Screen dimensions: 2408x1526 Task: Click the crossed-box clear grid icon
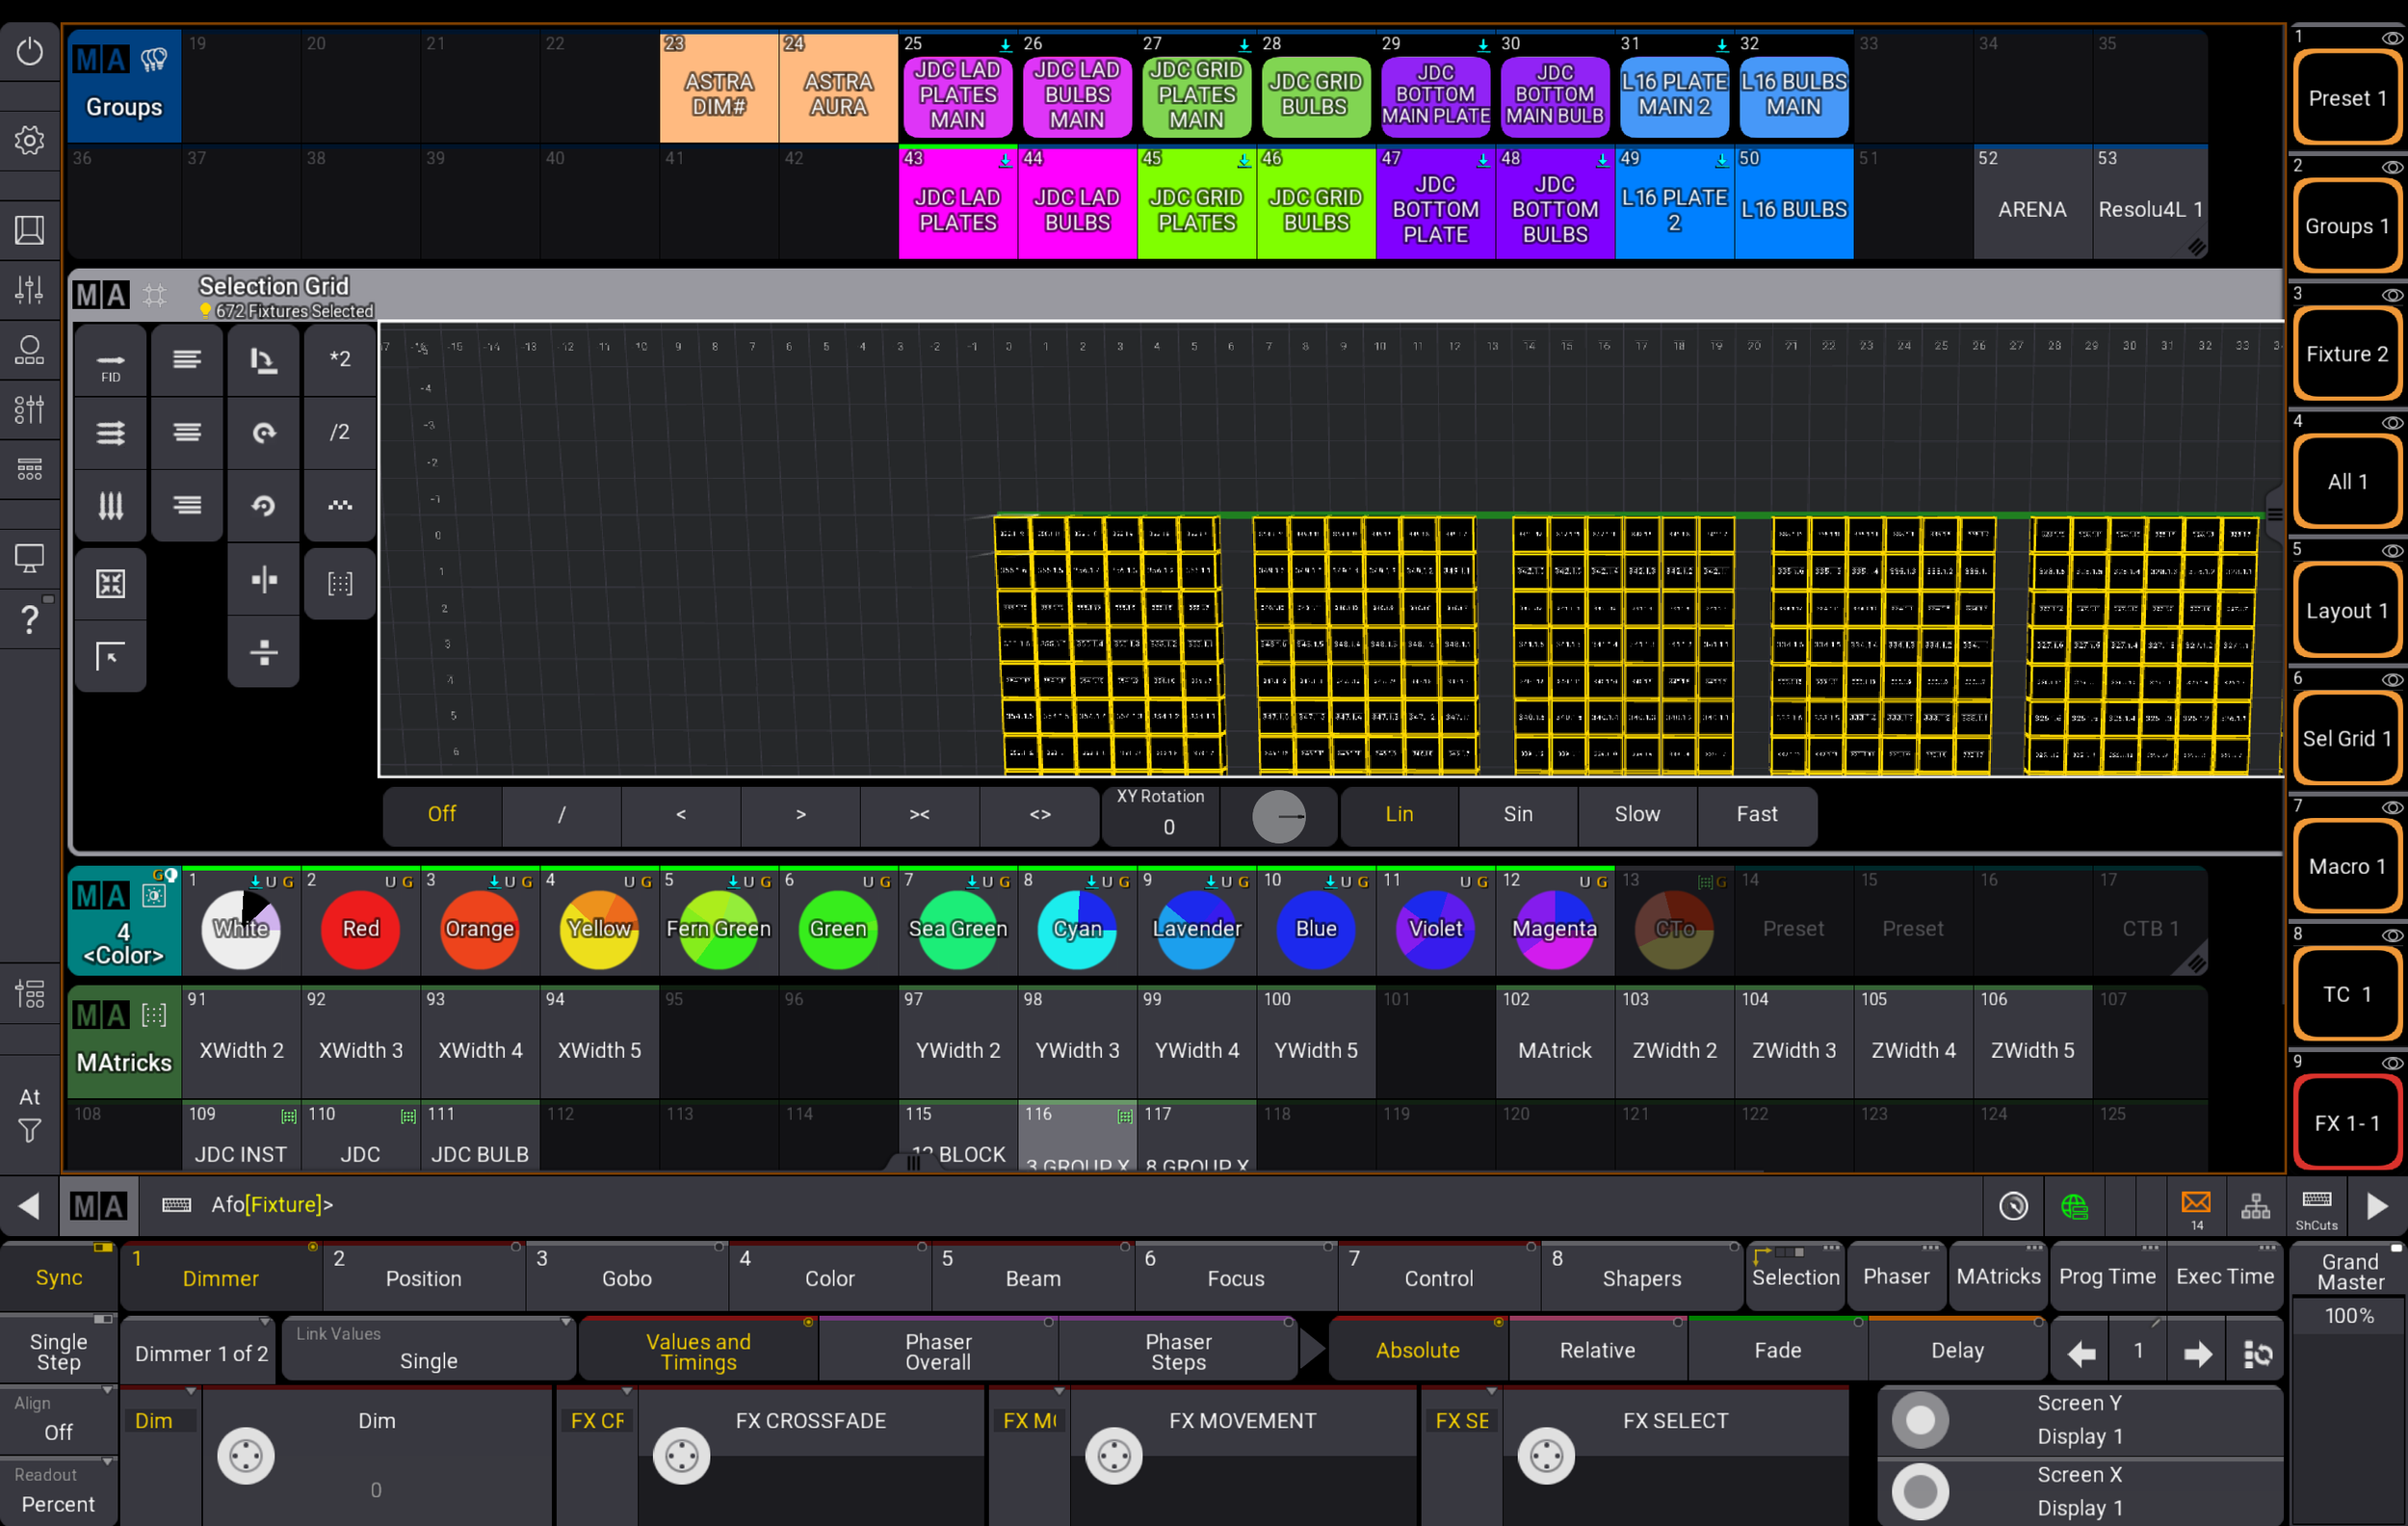click(x=110, y=583)
